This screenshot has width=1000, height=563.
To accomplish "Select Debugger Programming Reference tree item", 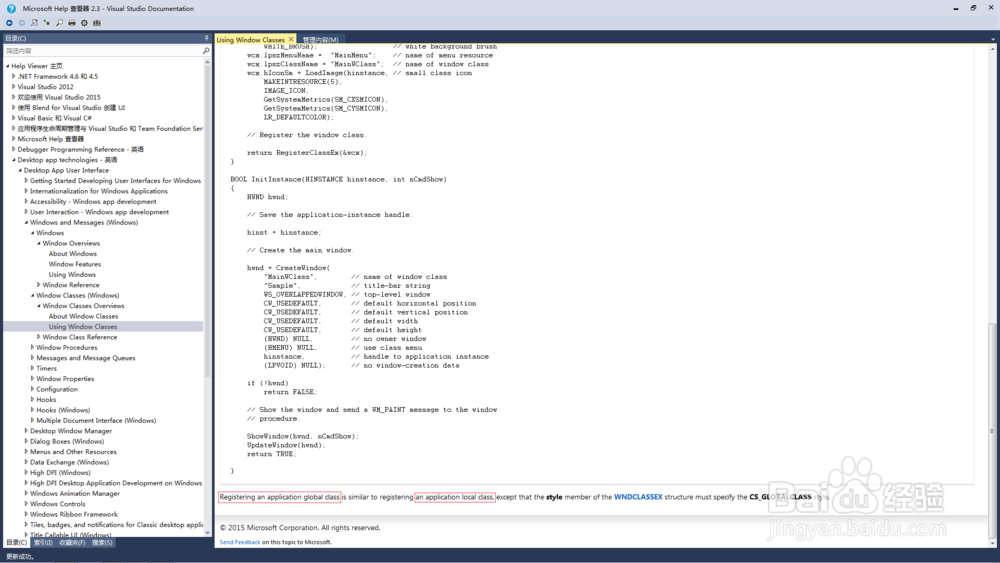I will click(x=80, y=149).
